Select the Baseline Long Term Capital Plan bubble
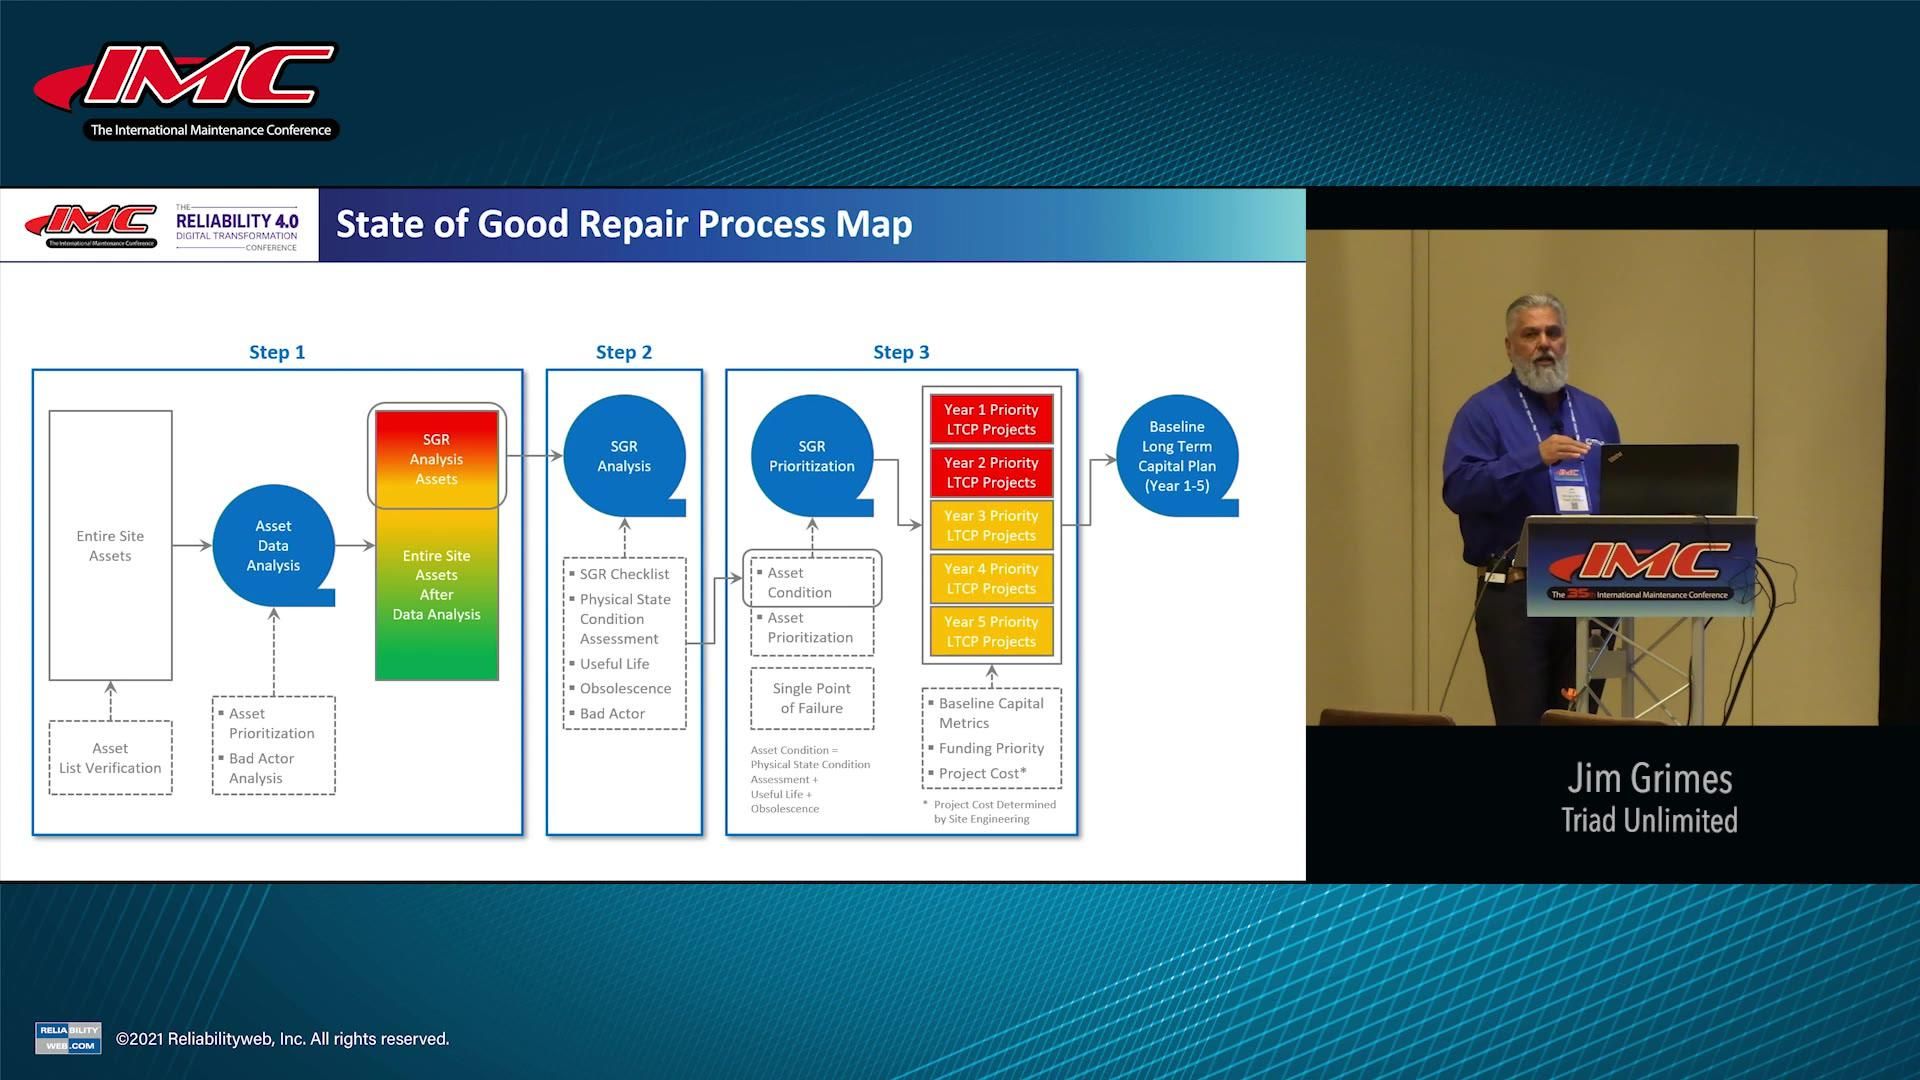This screenshot has height=1080, width=1920. pyautogui.click(x=1176, y=455)
